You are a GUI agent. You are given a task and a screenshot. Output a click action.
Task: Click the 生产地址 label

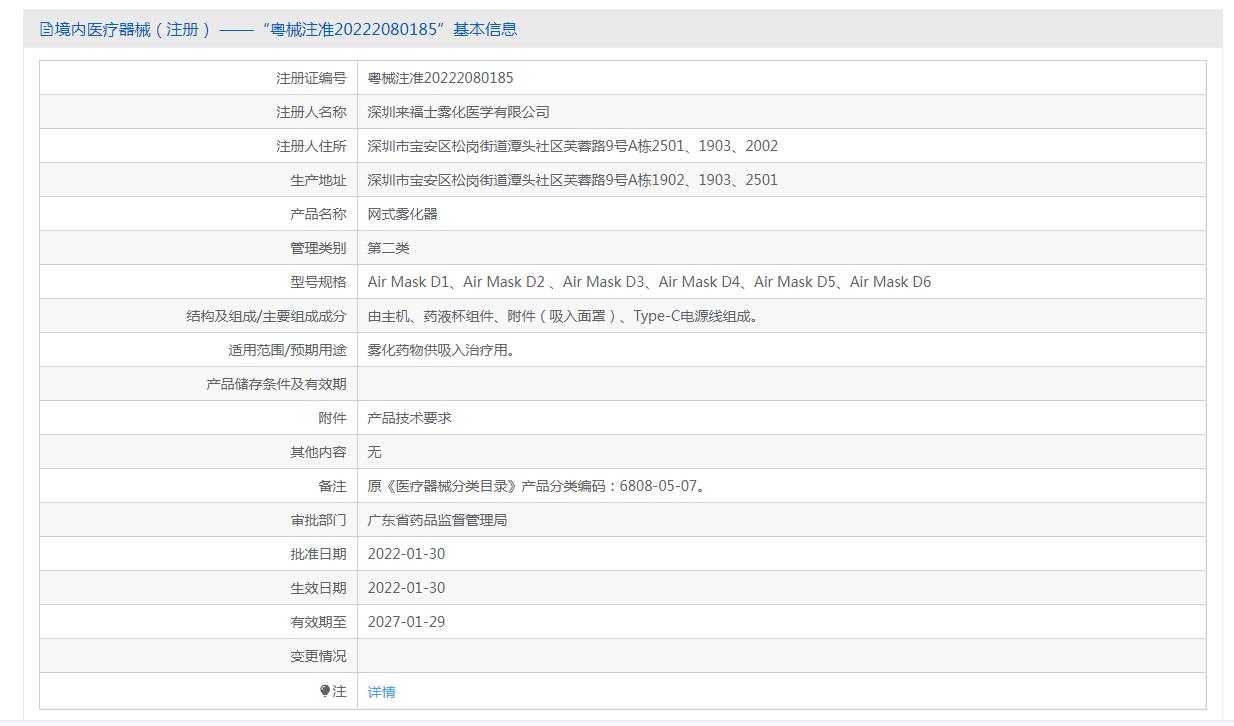[318, 180]
